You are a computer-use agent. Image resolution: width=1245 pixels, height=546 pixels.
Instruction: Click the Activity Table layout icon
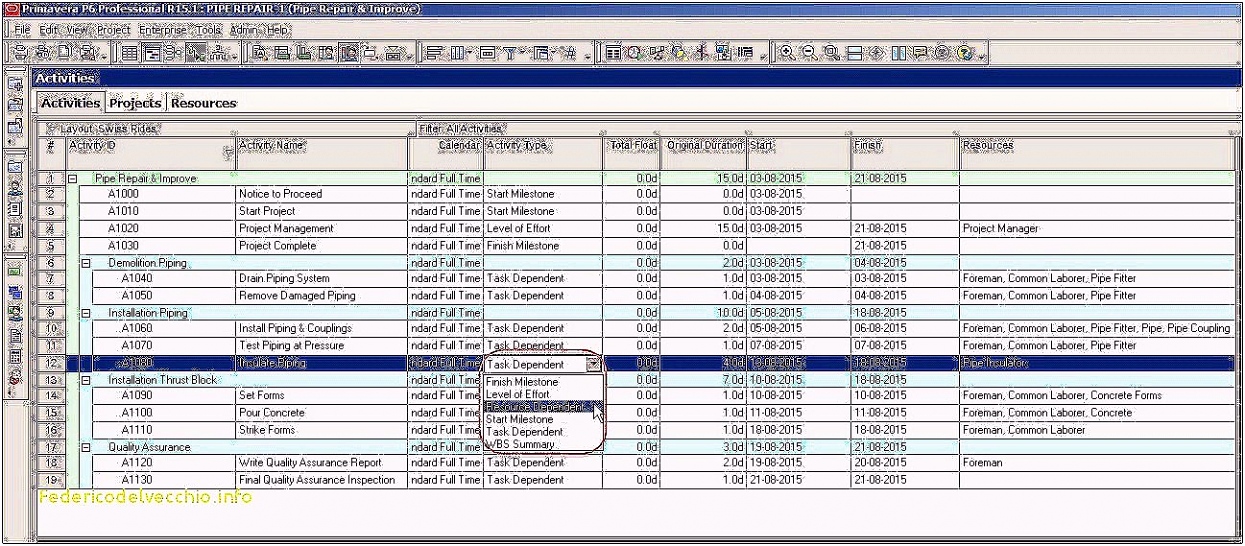[x=130, y=52]
